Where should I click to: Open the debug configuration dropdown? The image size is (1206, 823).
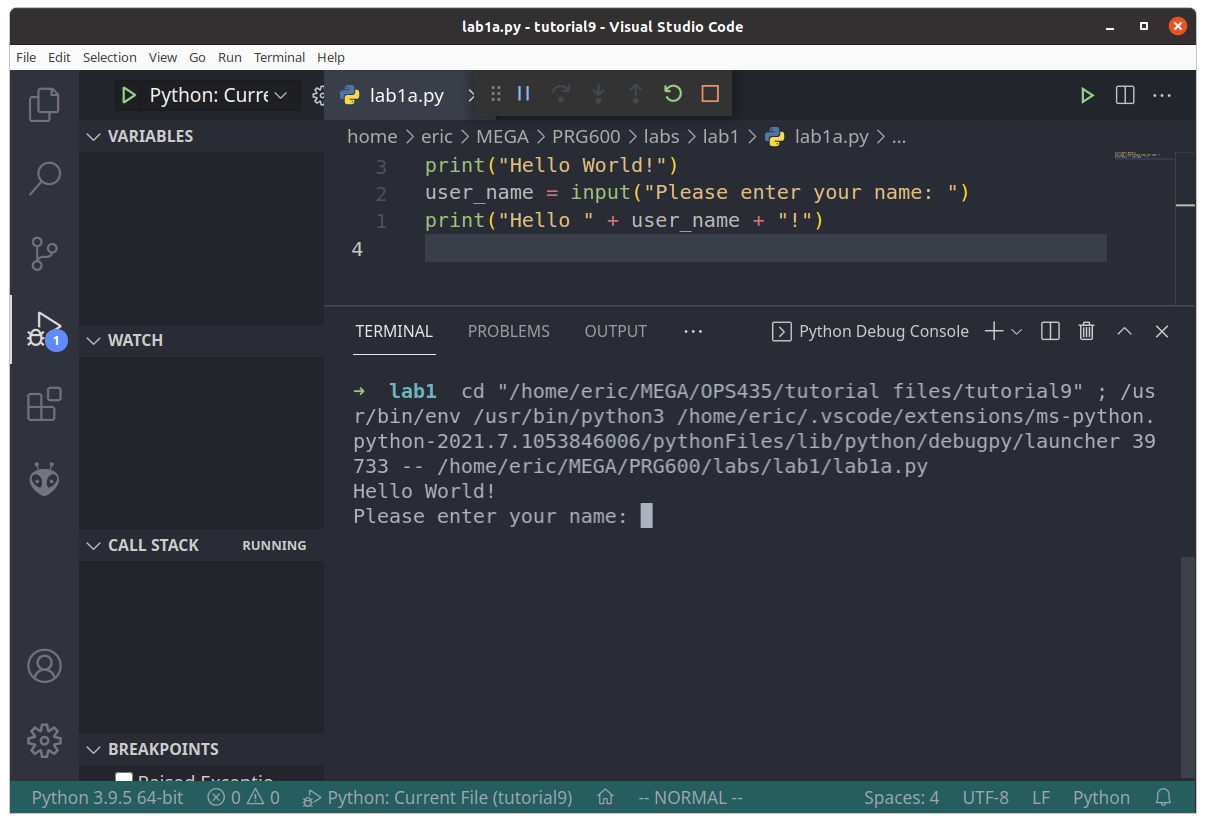[283, 95]
